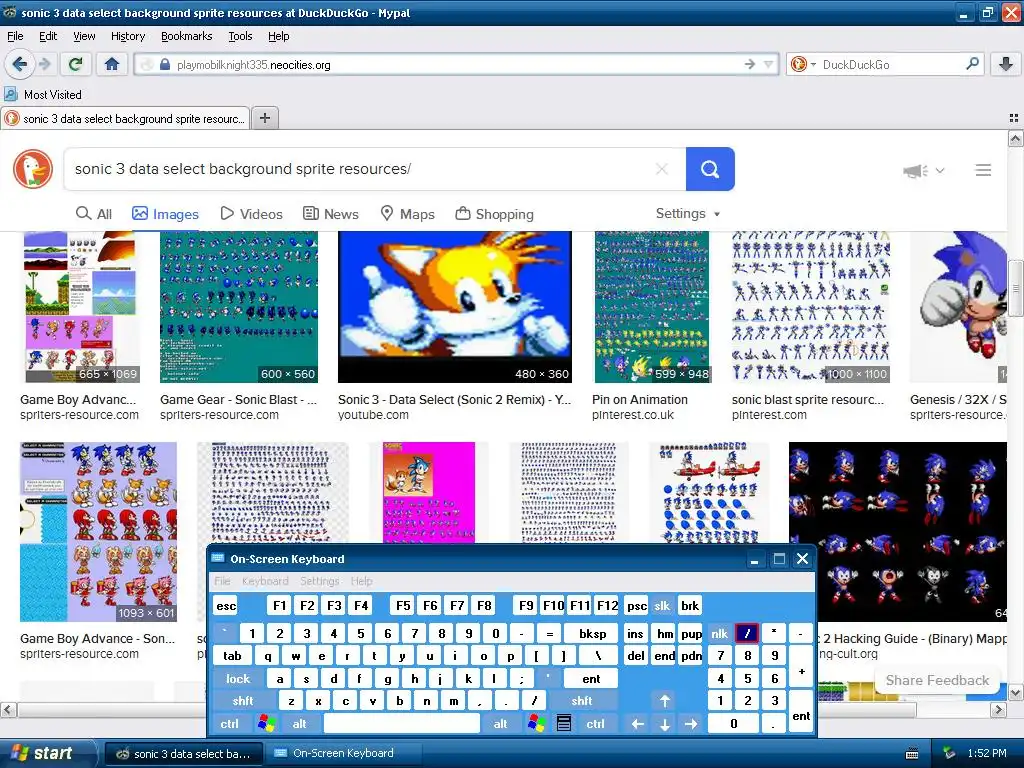This screenshot has height=768, width=1024.
Task: Open the History menu
Action: (x=128, y=36)
